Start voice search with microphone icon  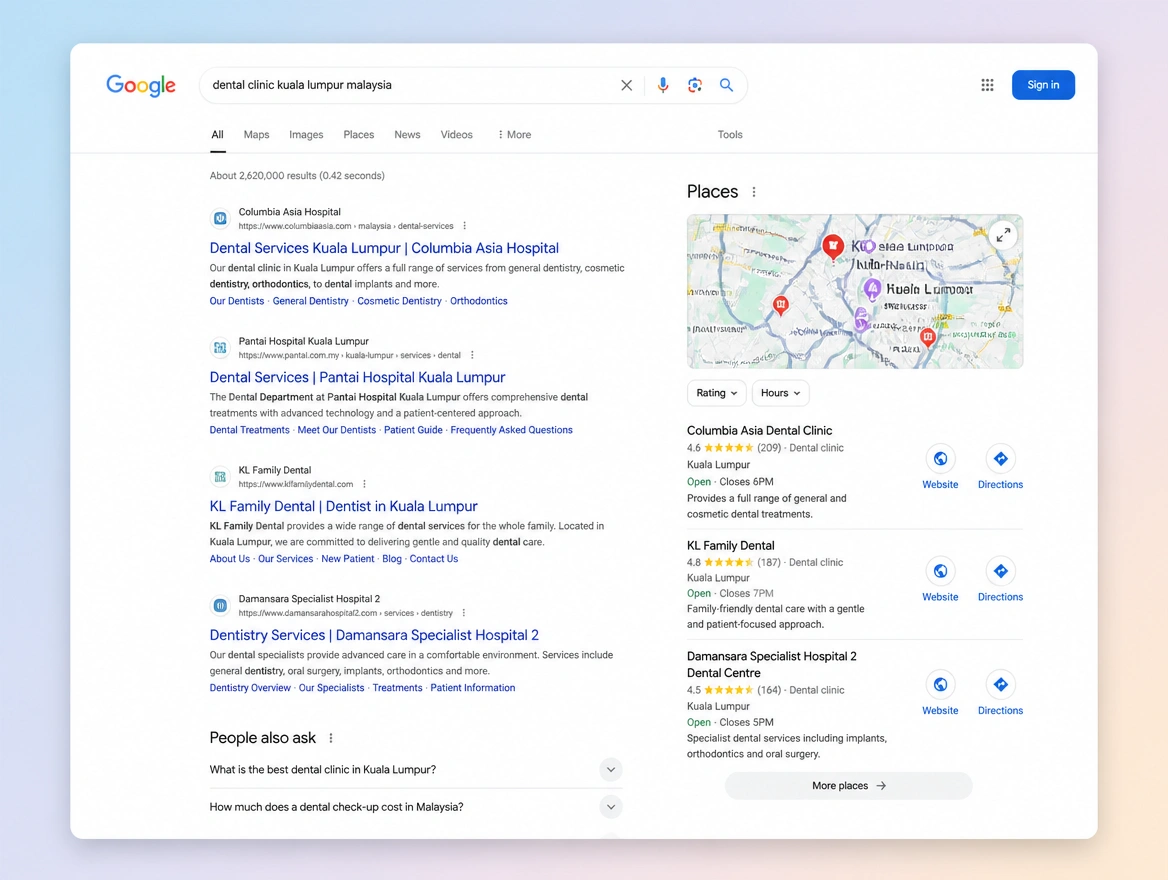tap(662, 85)
